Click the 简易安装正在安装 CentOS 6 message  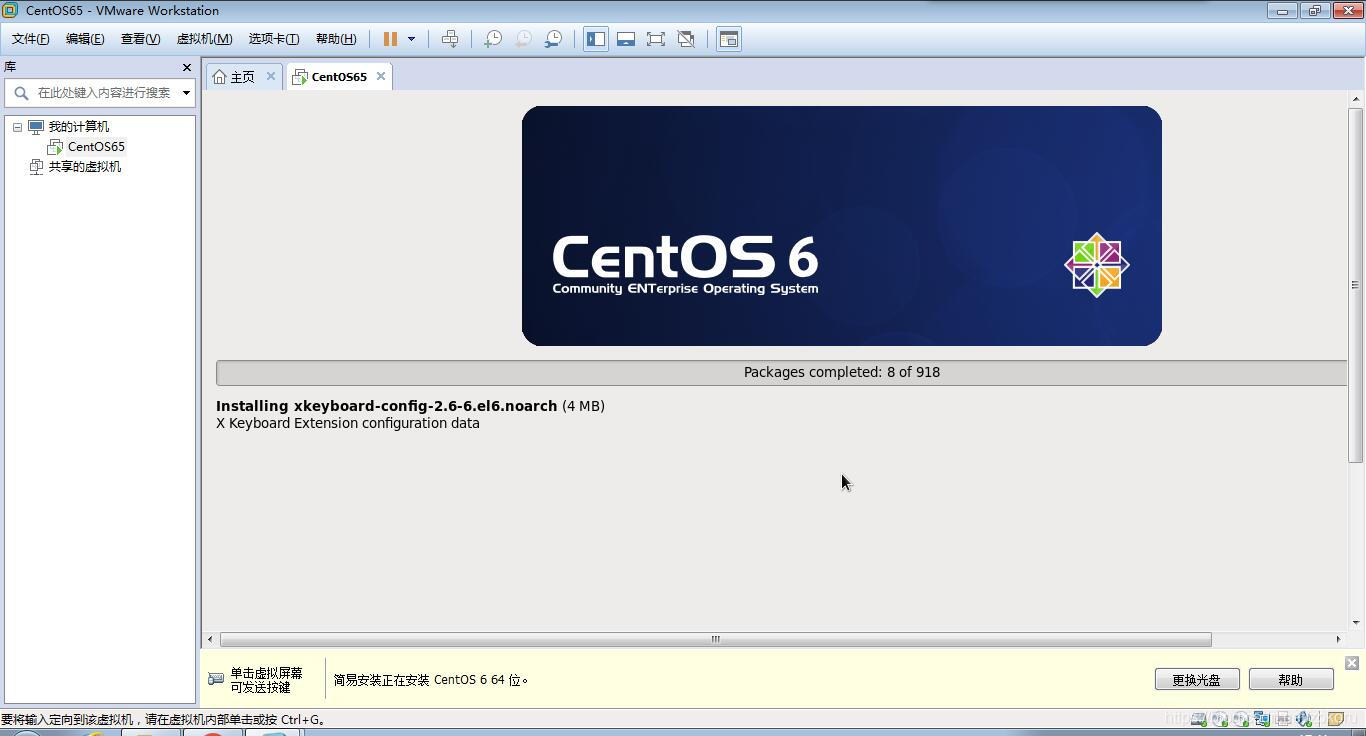point(431,680)
